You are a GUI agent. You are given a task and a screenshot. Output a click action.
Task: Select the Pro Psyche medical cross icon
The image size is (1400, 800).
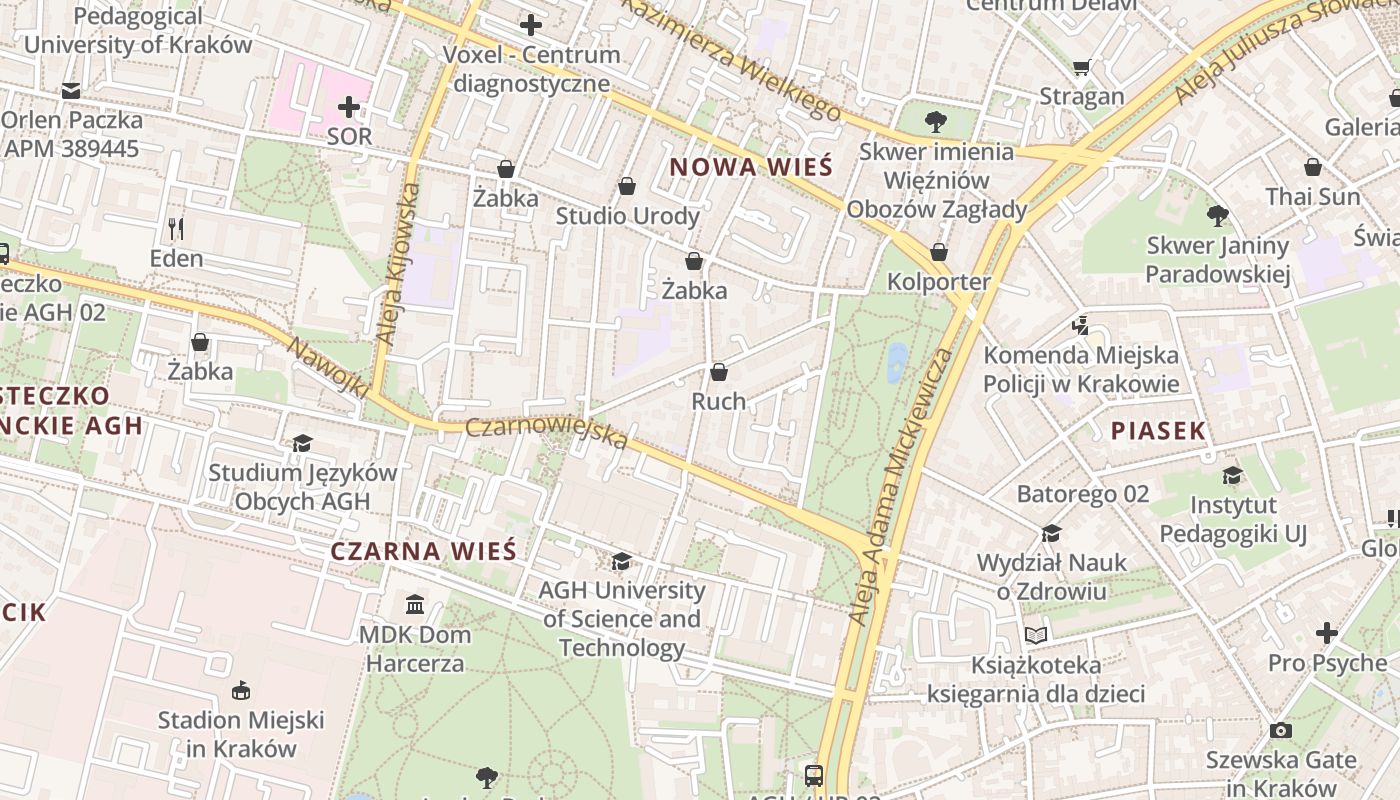pos(1327,633)
